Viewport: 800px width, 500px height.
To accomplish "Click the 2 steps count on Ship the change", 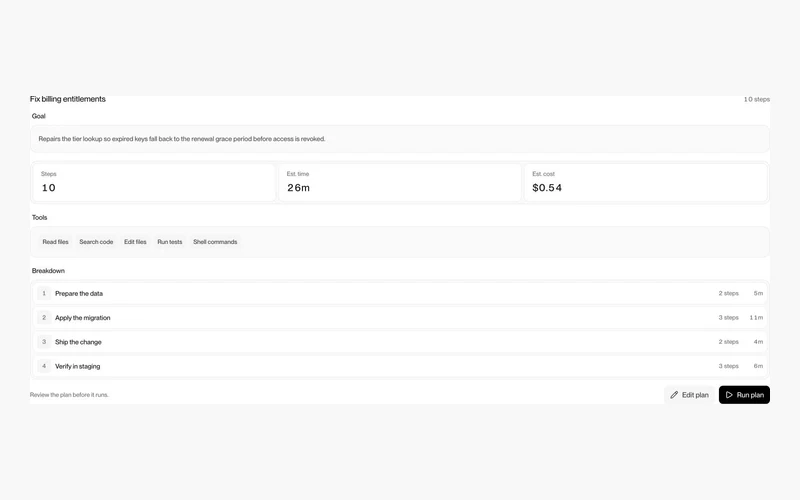I will click(x=729, y=342).
